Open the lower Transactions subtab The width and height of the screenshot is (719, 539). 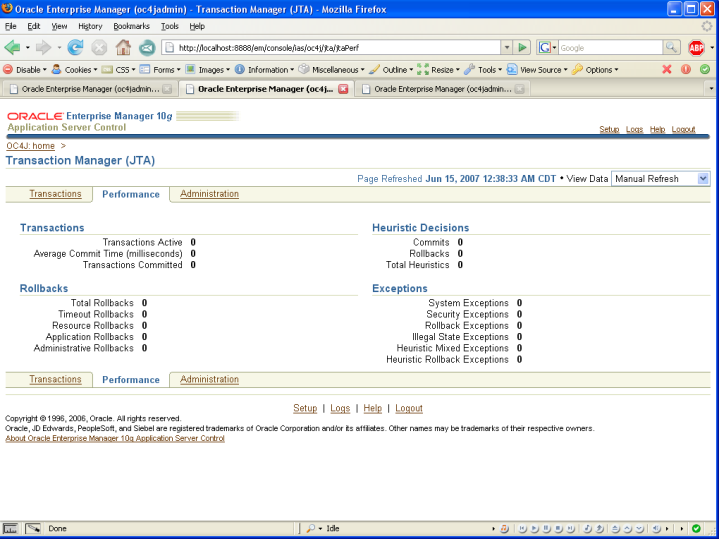(x=55, y=380)
